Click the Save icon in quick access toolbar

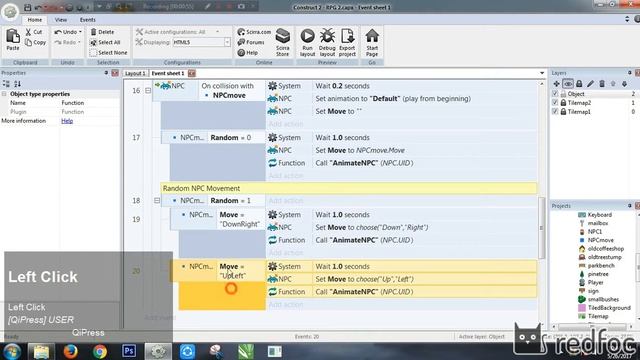coord(27,7)
